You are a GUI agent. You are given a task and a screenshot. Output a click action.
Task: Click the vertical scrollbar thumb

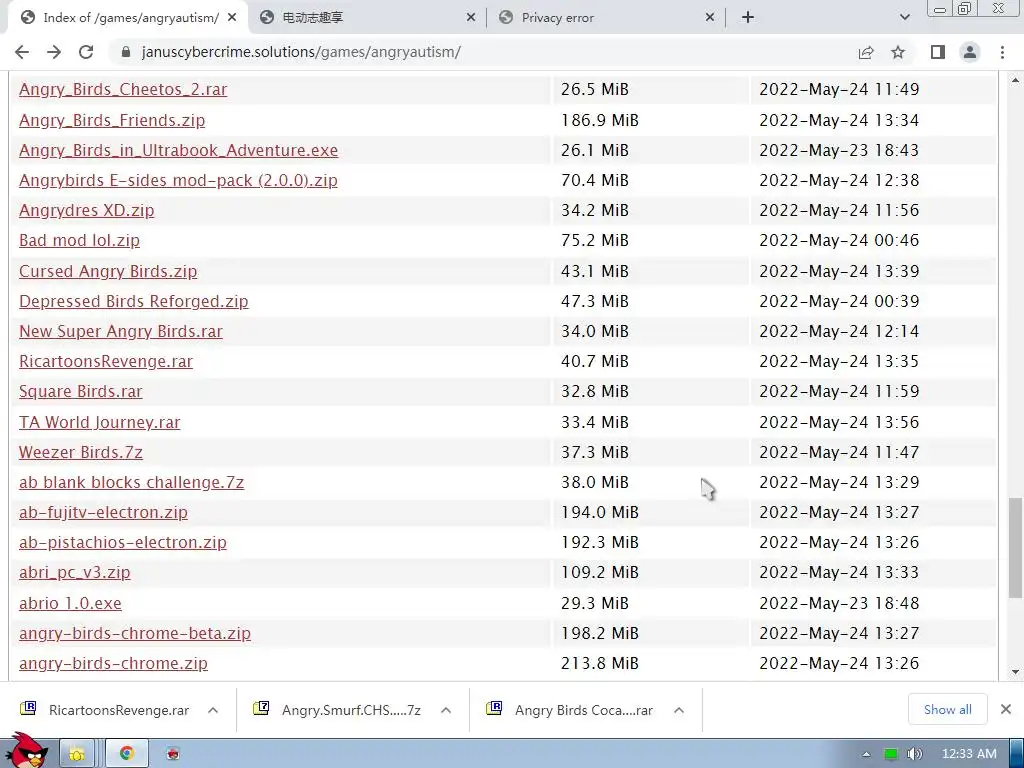point(1015,547)
